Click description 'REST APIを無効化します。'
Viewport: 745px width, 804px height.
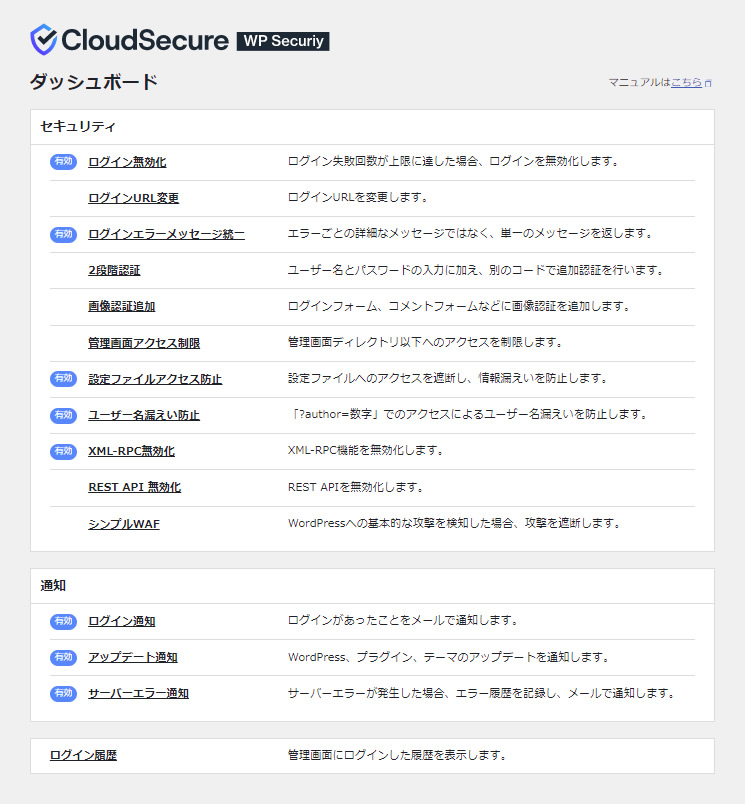pyautogui.click(x=356, y=487)
